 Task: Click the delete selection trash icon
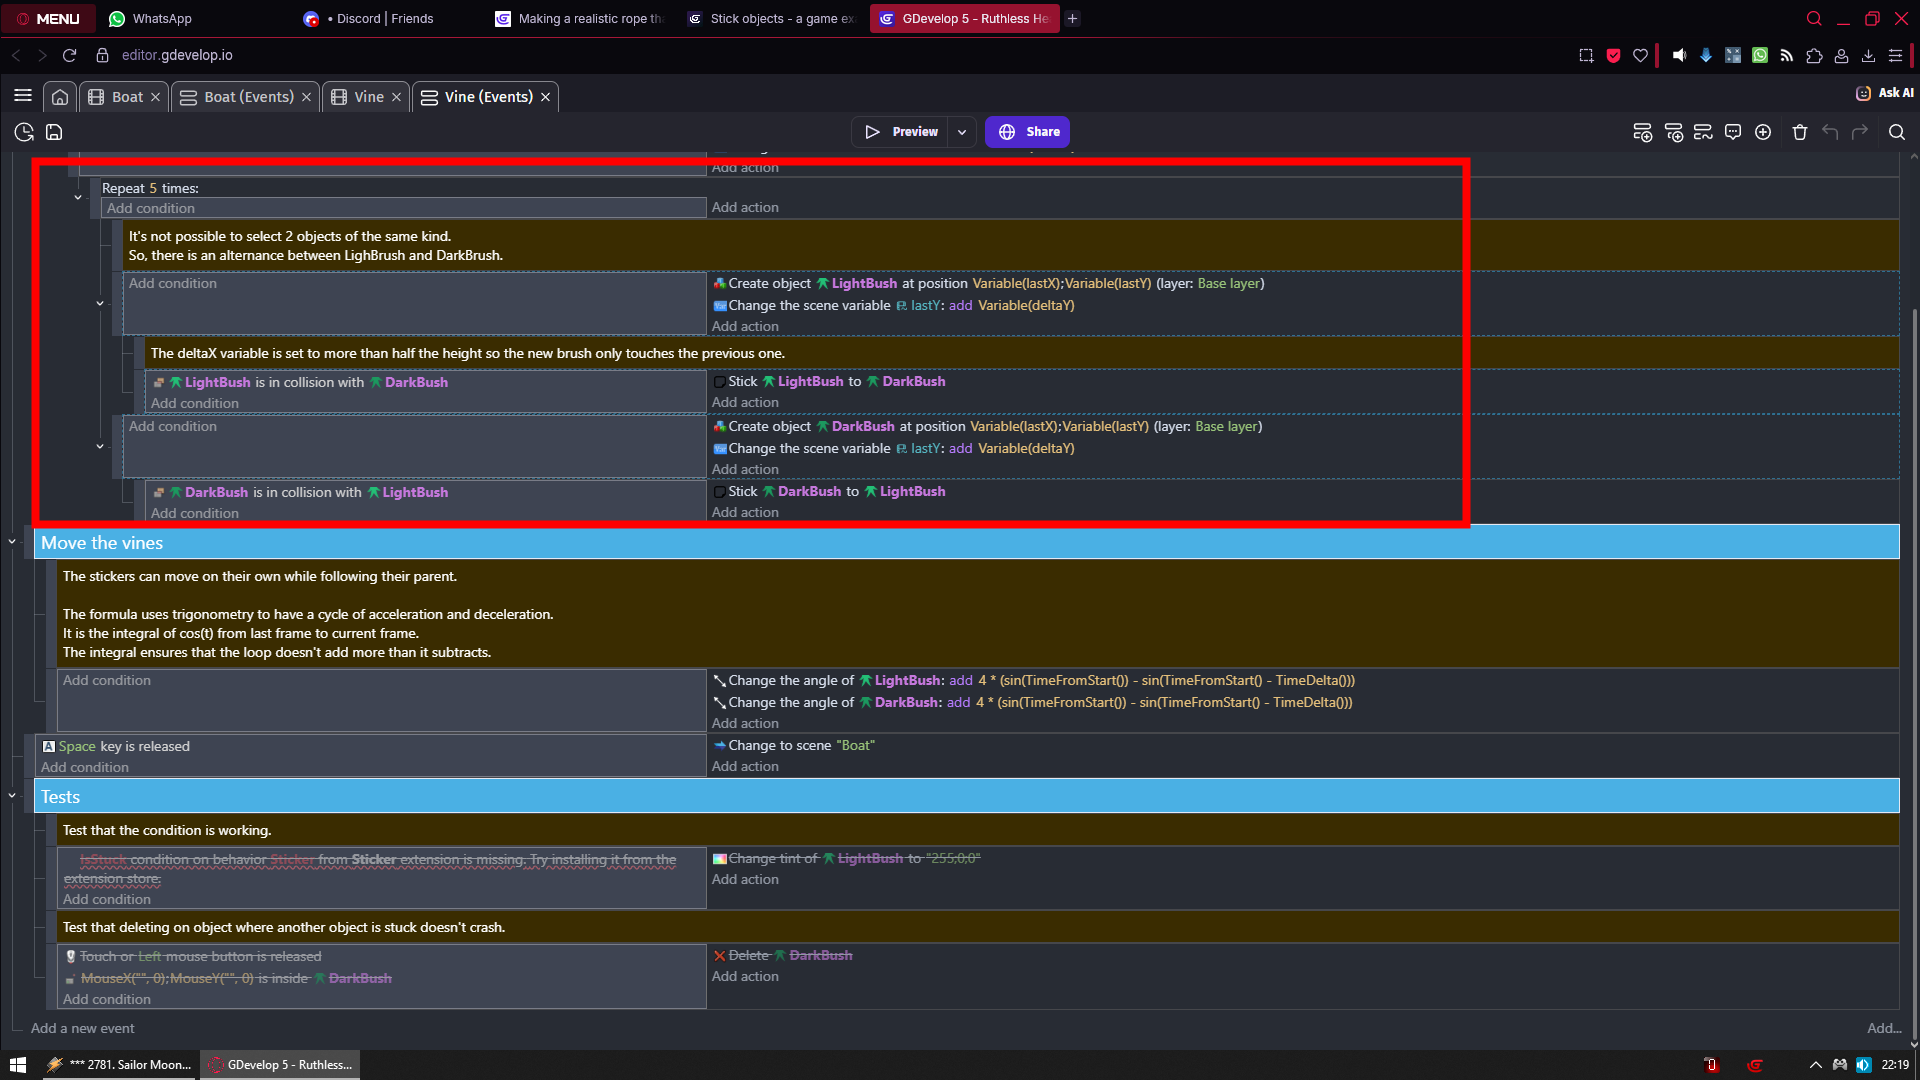click(1800, 132)
